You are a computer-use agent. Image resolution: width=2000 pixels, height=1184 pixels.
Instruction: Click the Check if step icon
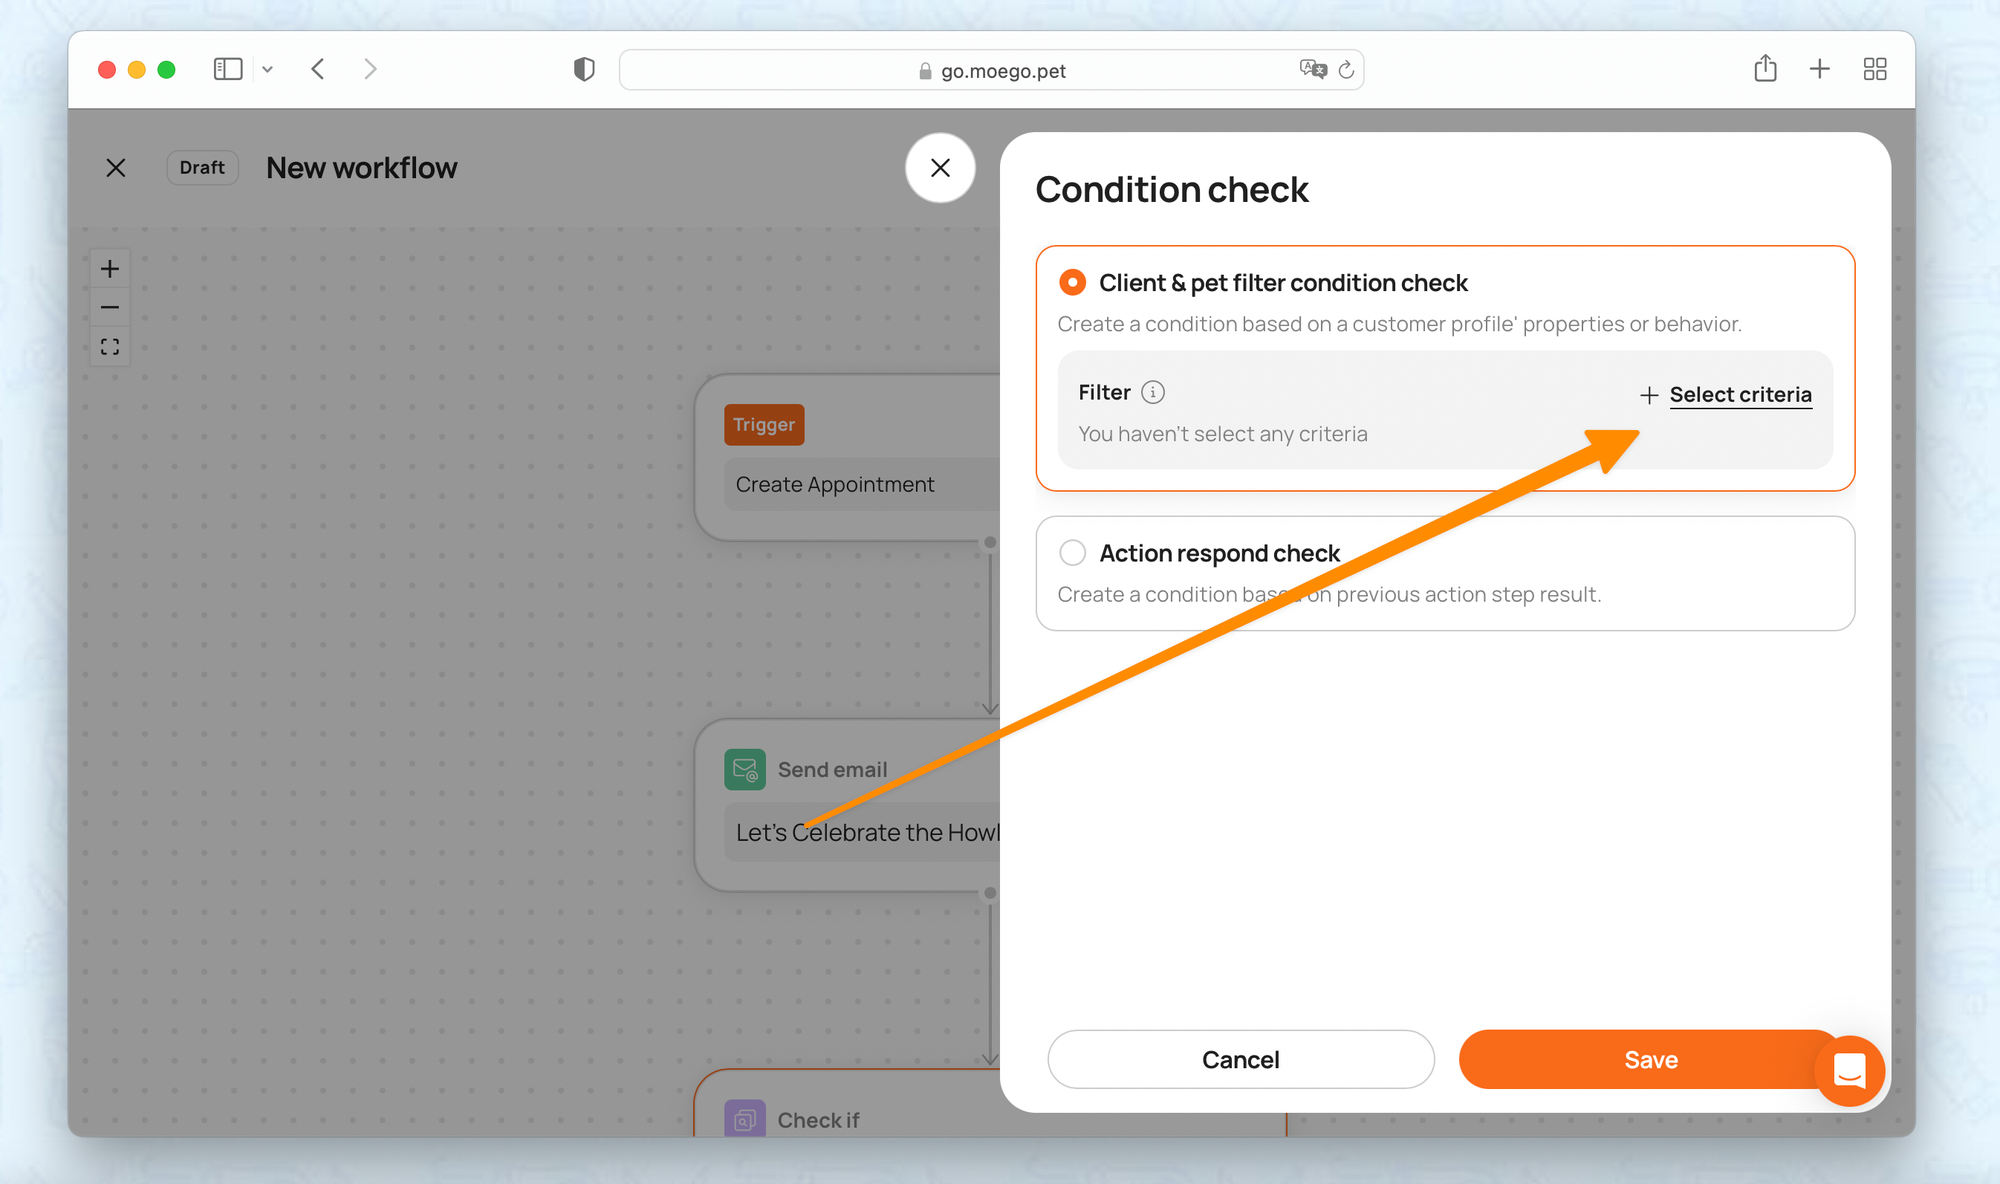[745, 1119]
